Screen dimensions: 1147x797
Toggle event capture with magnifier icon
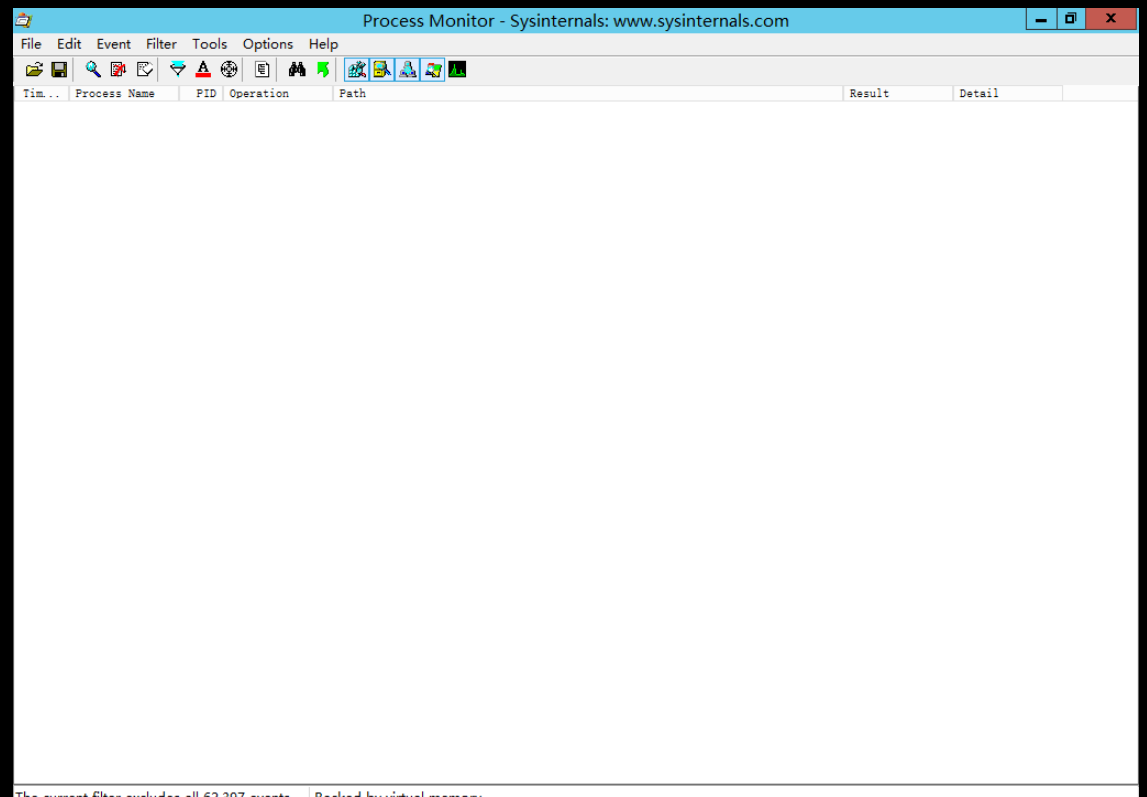(x=93, y=69)
